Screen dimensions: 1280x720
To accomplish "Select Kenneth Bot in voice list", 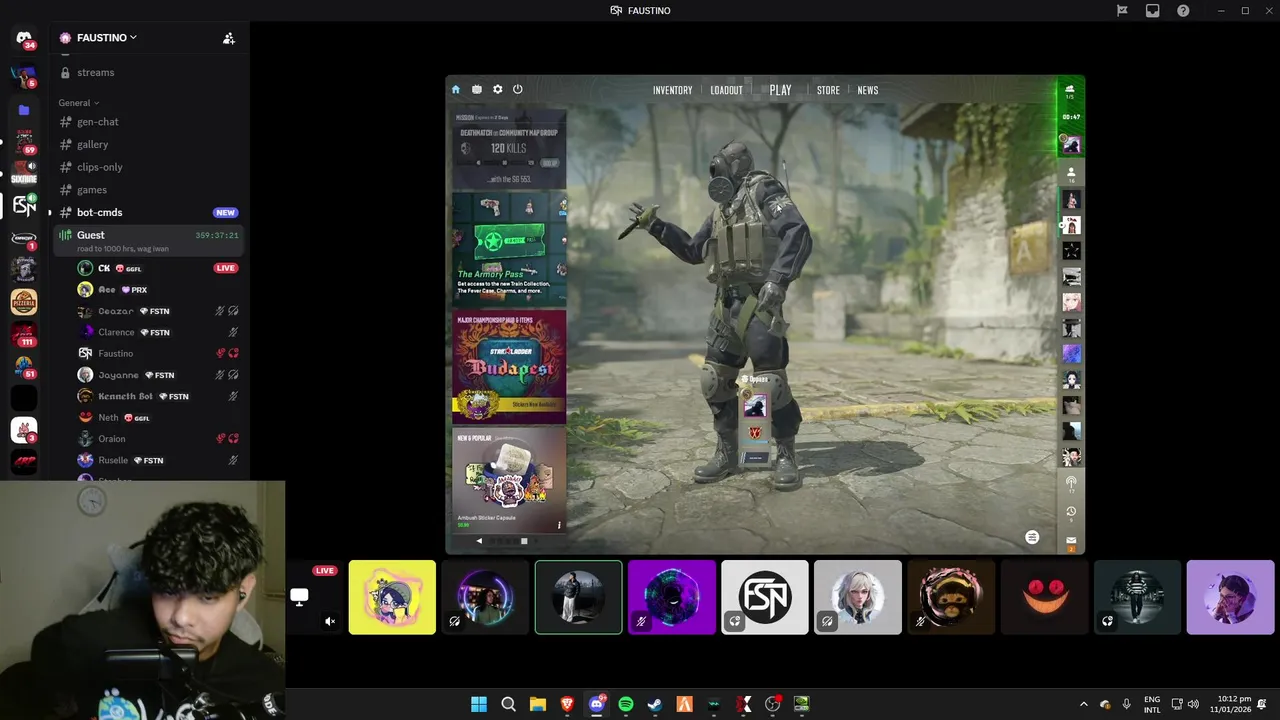I will tap(158, 396).
